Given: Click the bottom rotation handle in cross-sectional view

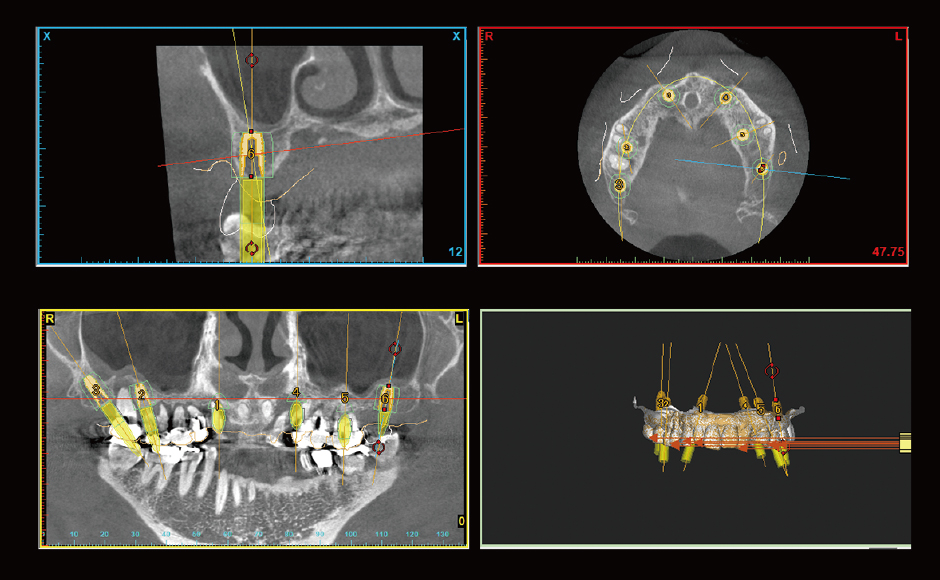Looking at the screenshot, I should tap(251, 247).
